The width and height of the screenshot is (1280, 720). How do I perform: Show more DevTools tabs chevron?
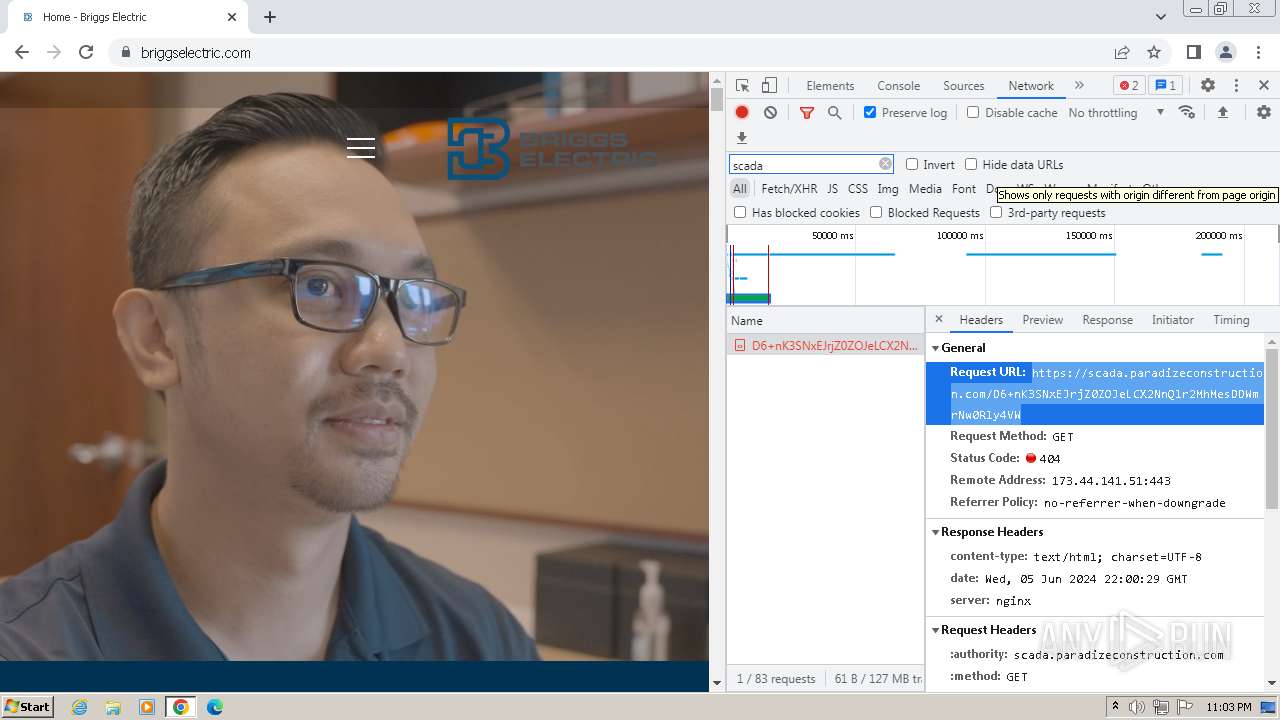(1079, 86)
